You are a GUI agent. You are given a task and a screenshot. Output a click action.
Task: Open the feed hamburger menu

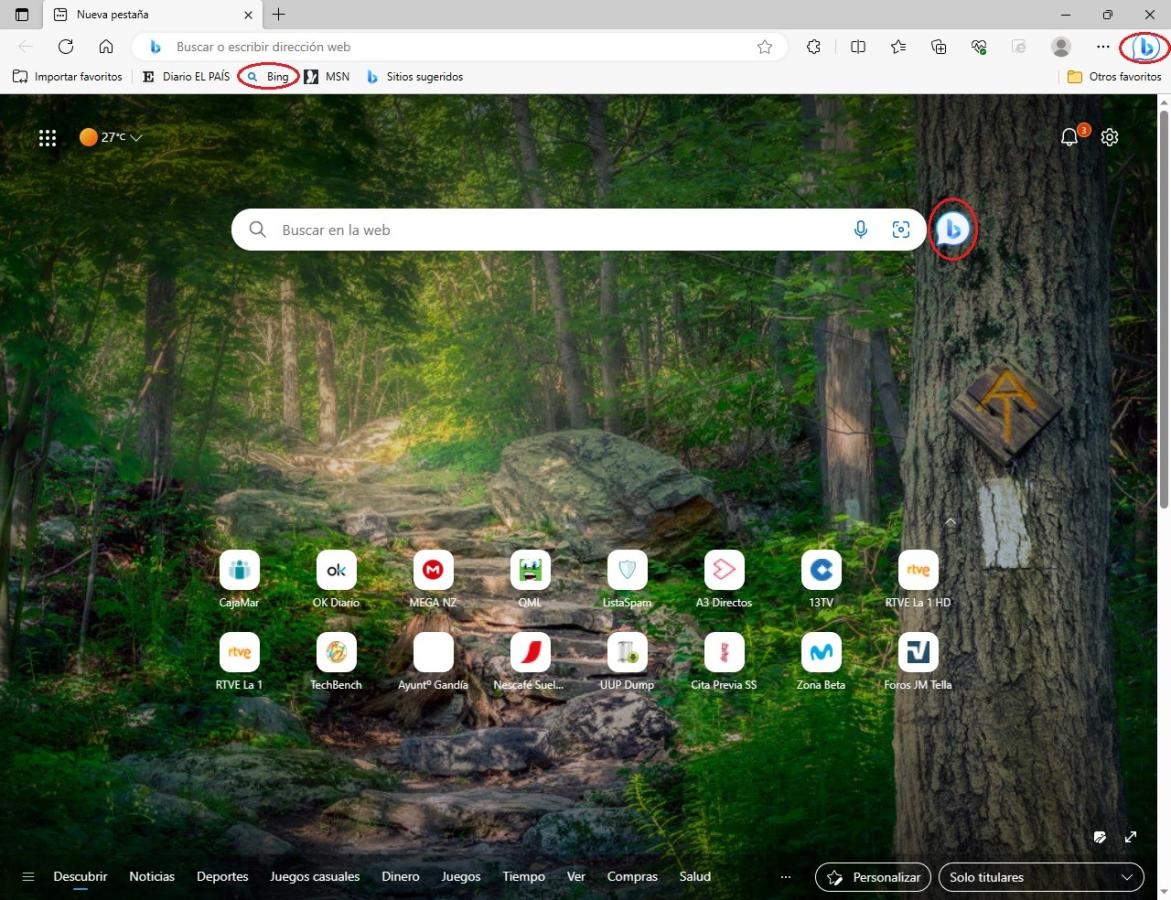coord(28,877)
